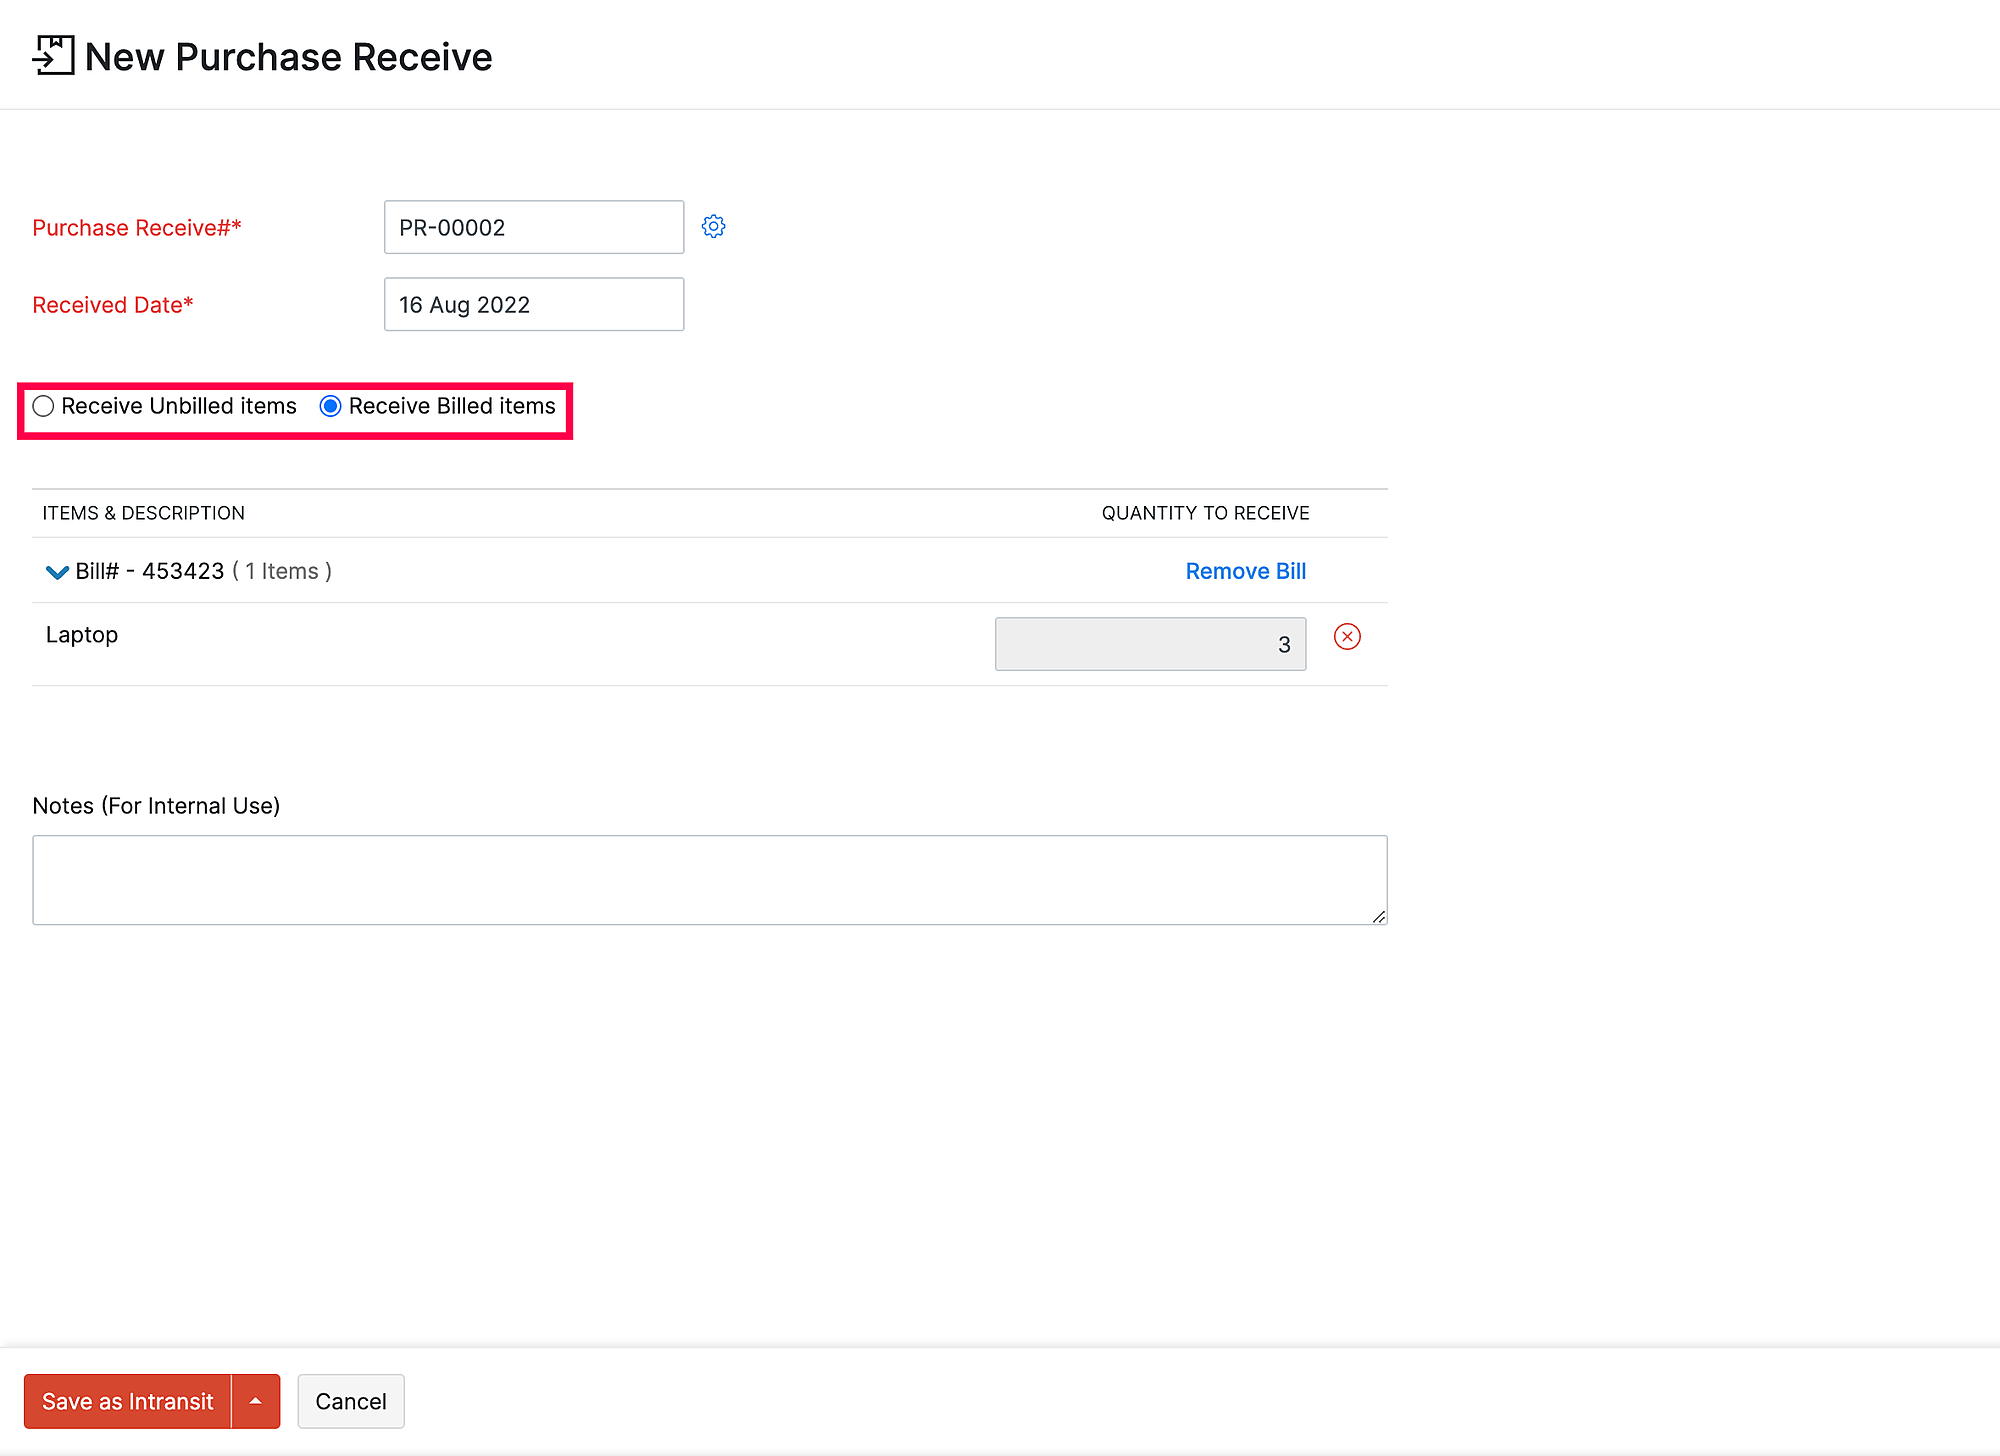Open Purchase Receive number settings gear

(x=713, y=226)
